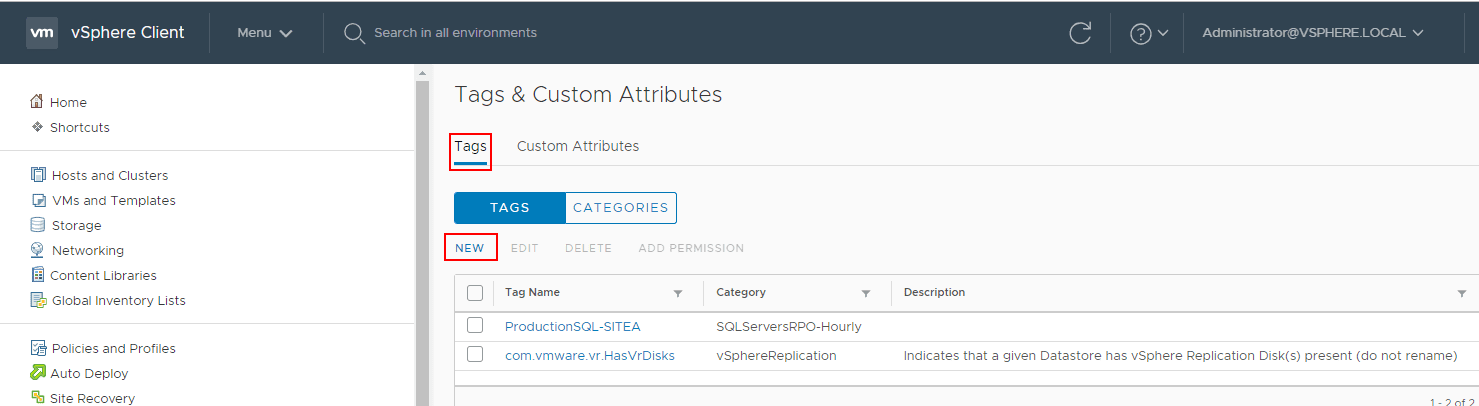
Task: Filter the Description column
Action: [1461, 293]
